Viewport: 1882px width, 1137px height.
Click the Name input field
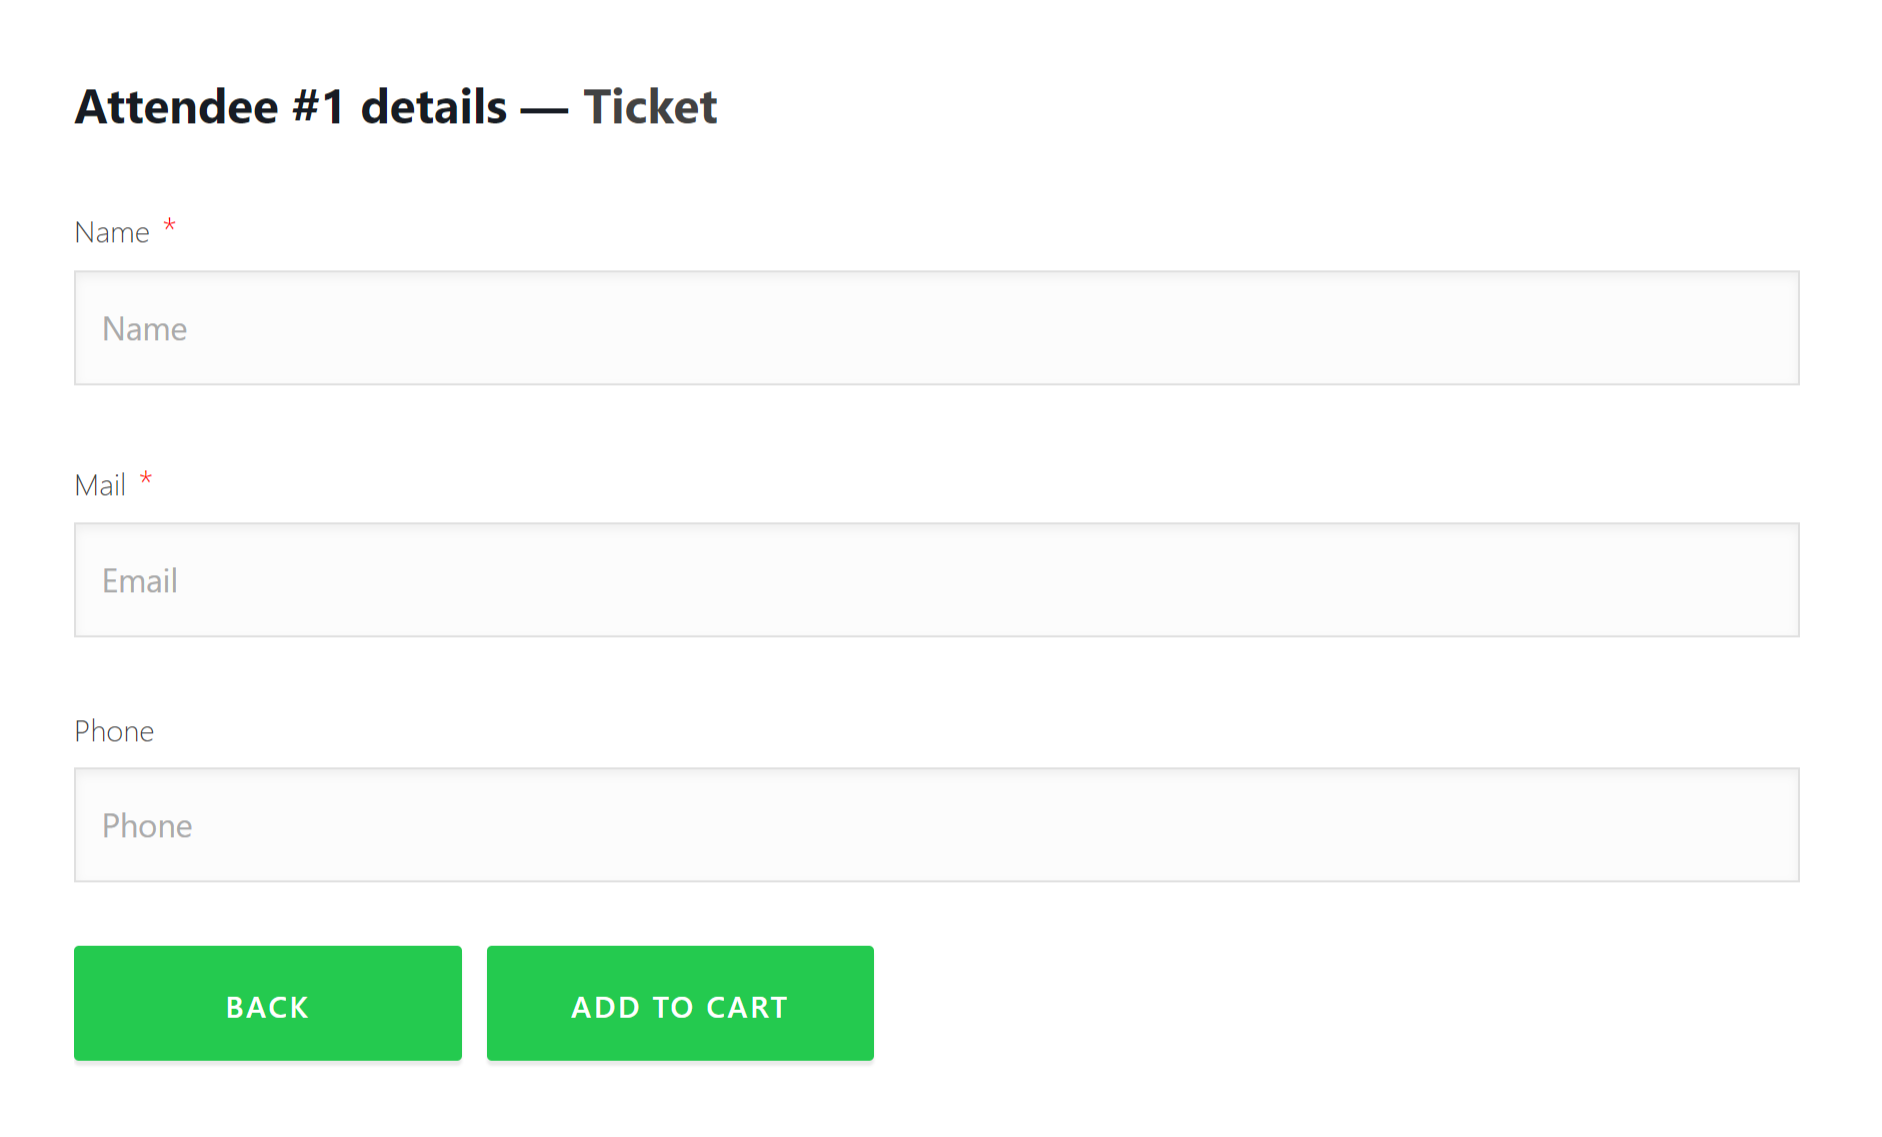tap(936, 328)
